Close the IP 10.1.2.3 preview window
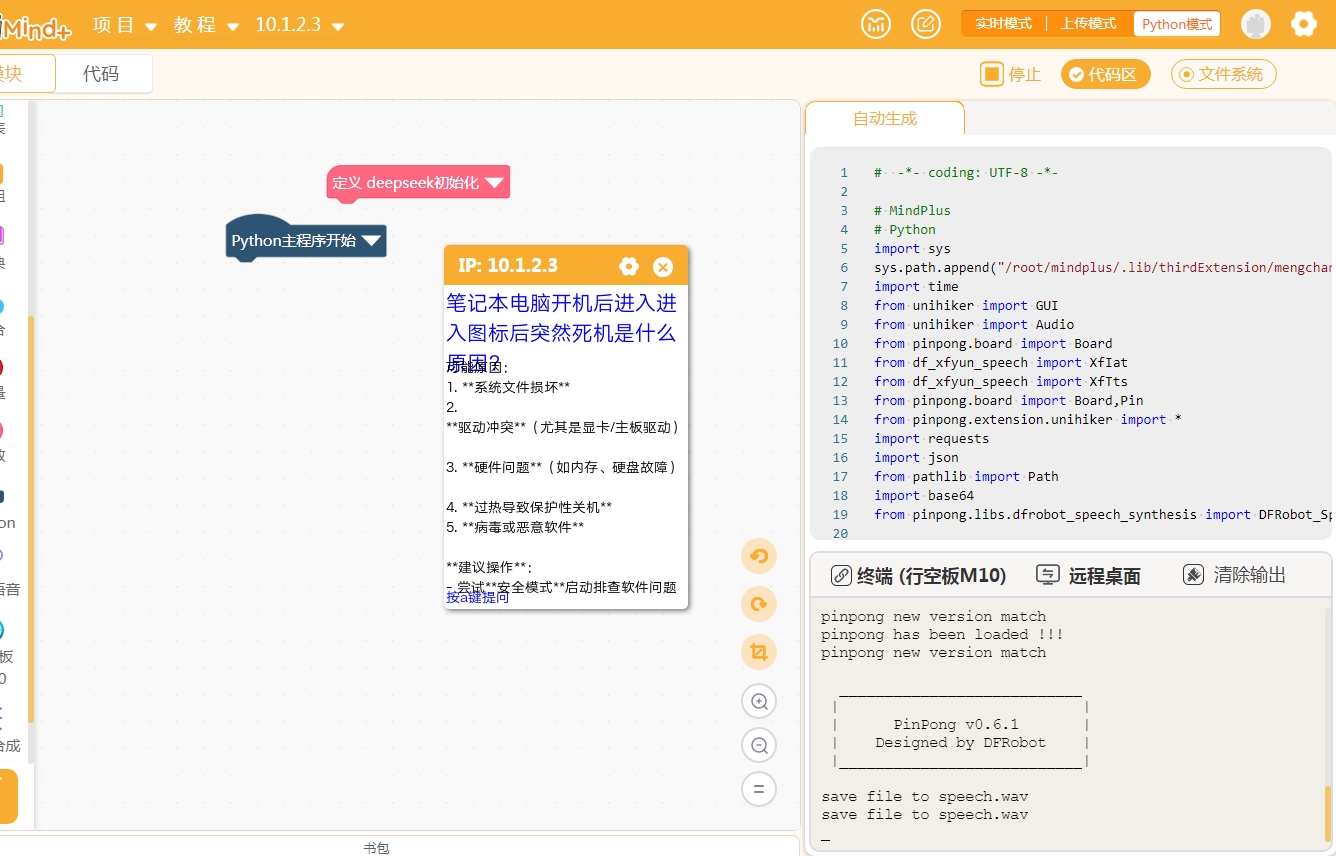This screenshot has height=856, width=1336. click(663, 266)
